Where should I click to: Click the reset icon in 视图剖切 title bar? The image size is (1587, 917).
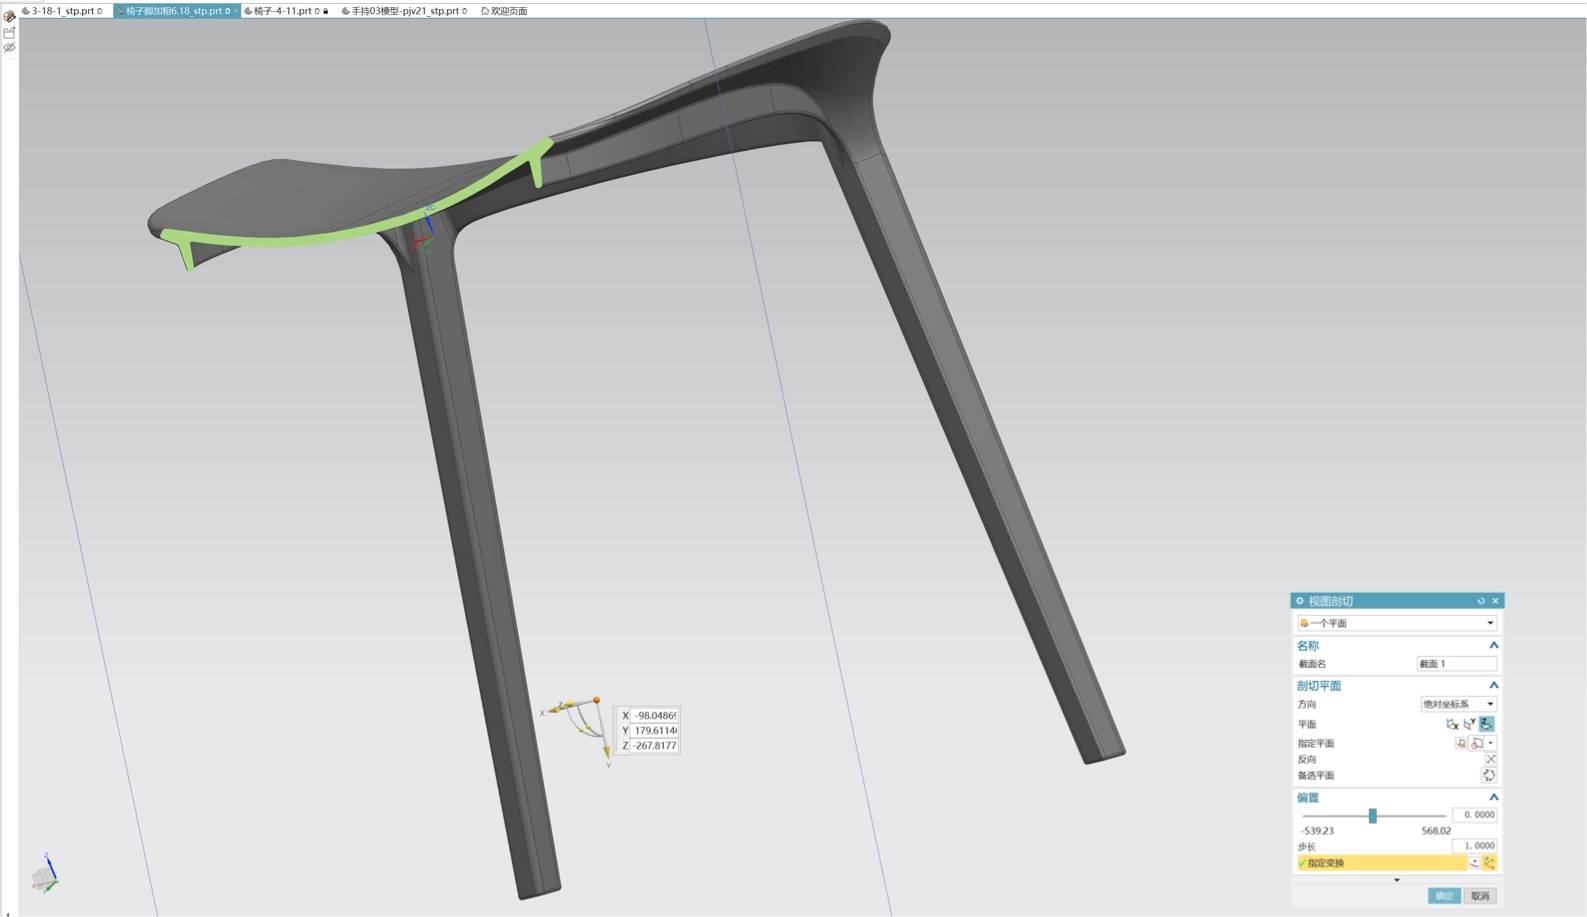pos(1481,601)
